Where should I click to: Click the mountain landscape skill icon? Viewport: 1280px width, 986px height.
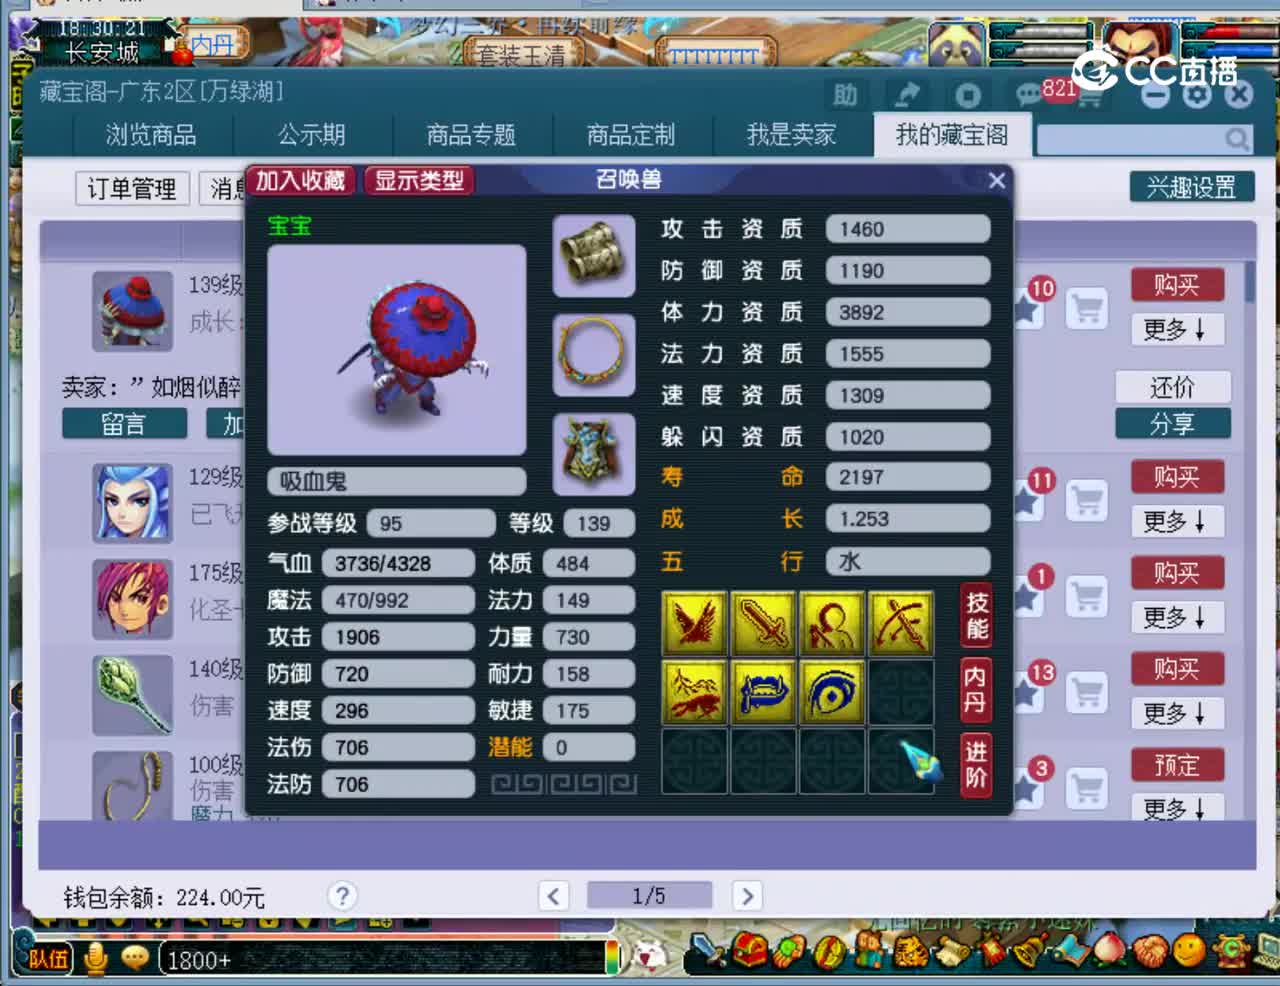[x=694, y=691]
